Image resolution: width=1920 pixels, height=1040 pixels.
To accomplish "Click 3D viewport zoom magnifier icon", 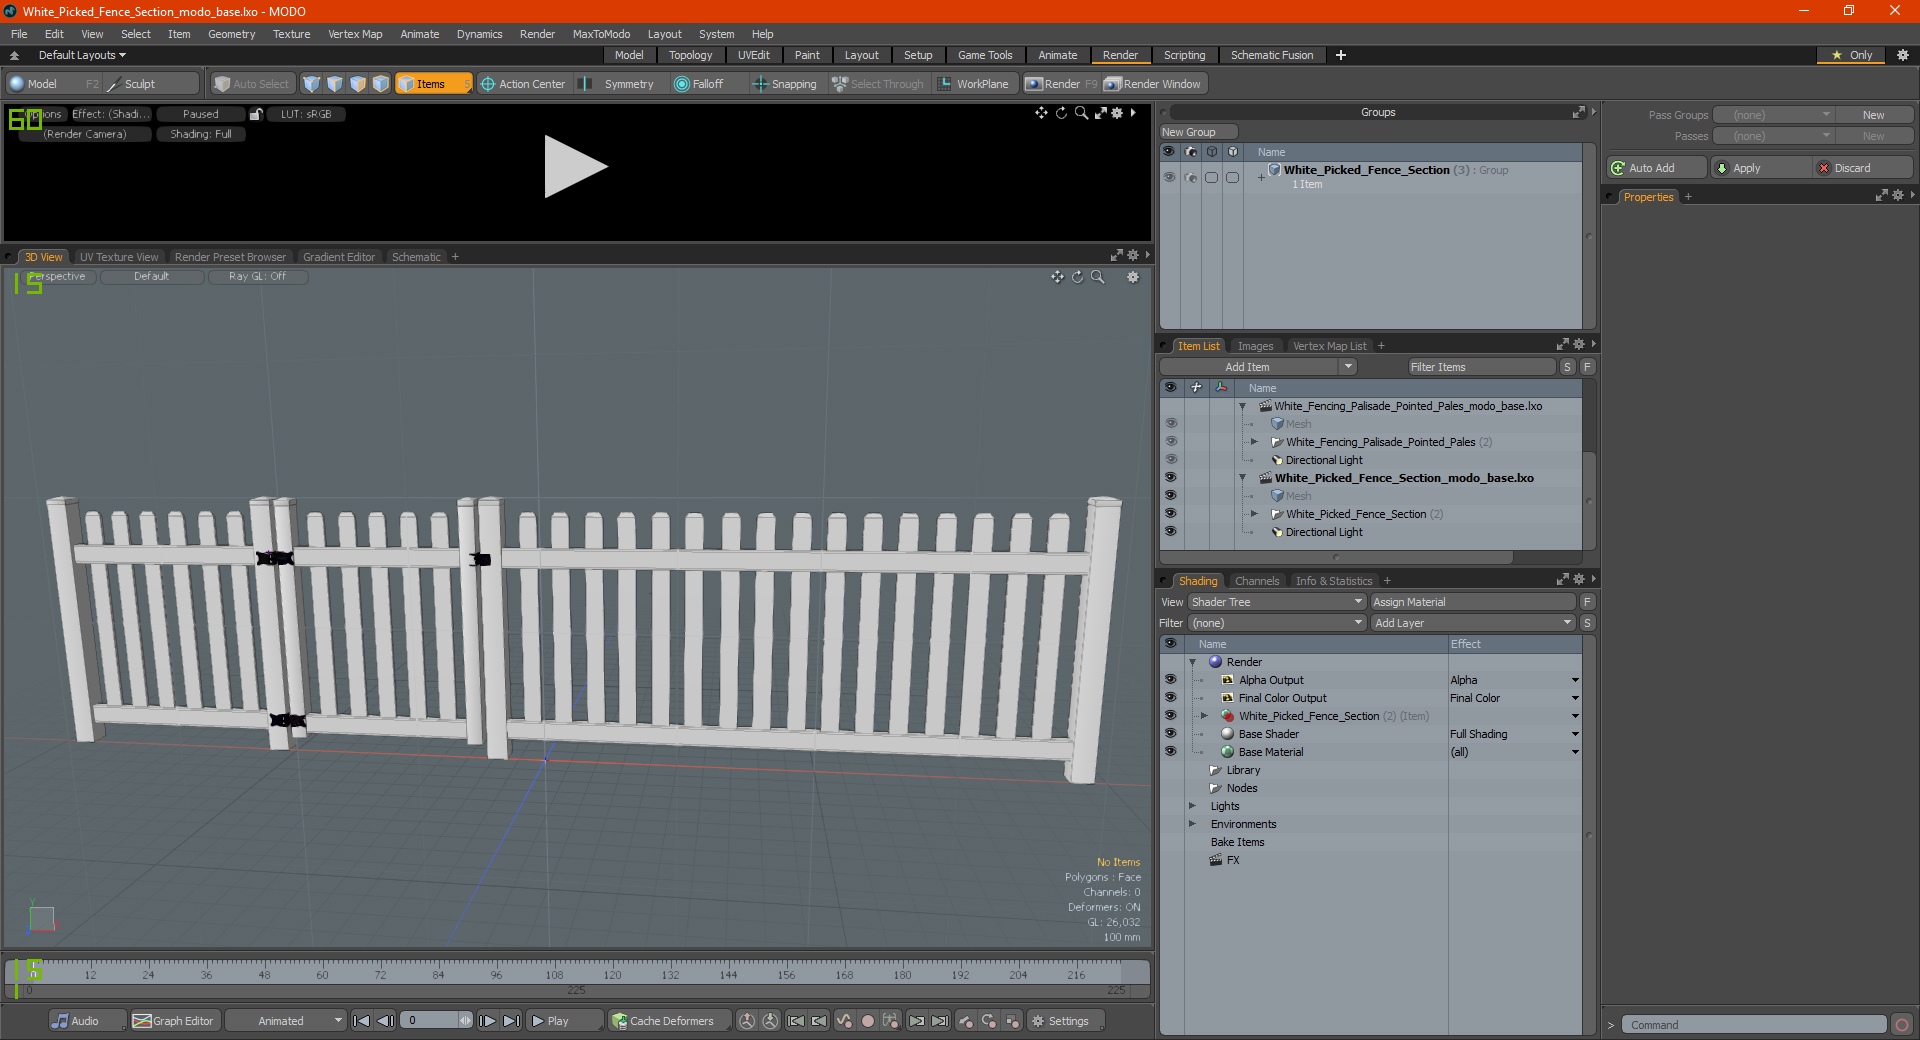I will tap(1098, 277).
